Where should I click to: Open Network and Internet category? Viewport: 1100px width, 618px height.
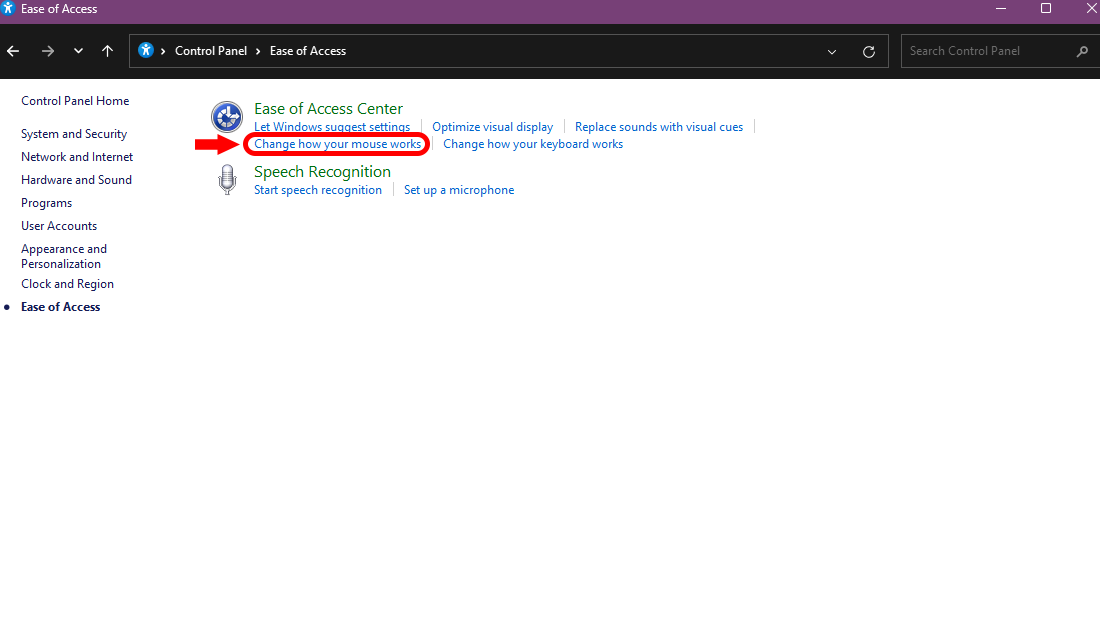click(77, 157)
